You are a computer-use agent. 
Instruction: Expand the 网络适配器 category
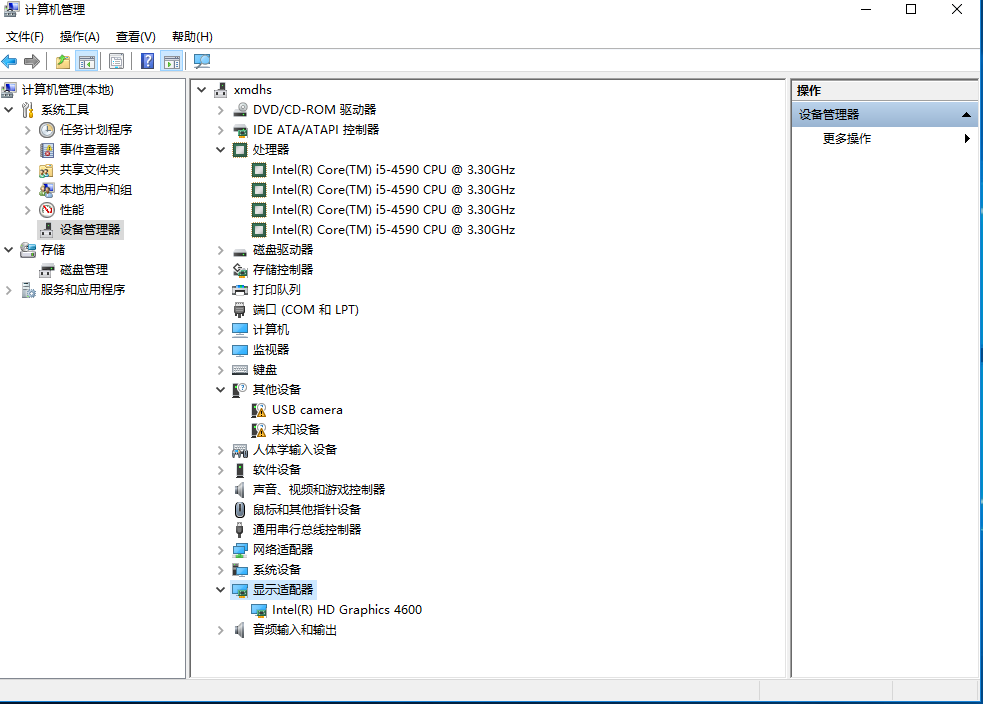click(x=221, y=550)
